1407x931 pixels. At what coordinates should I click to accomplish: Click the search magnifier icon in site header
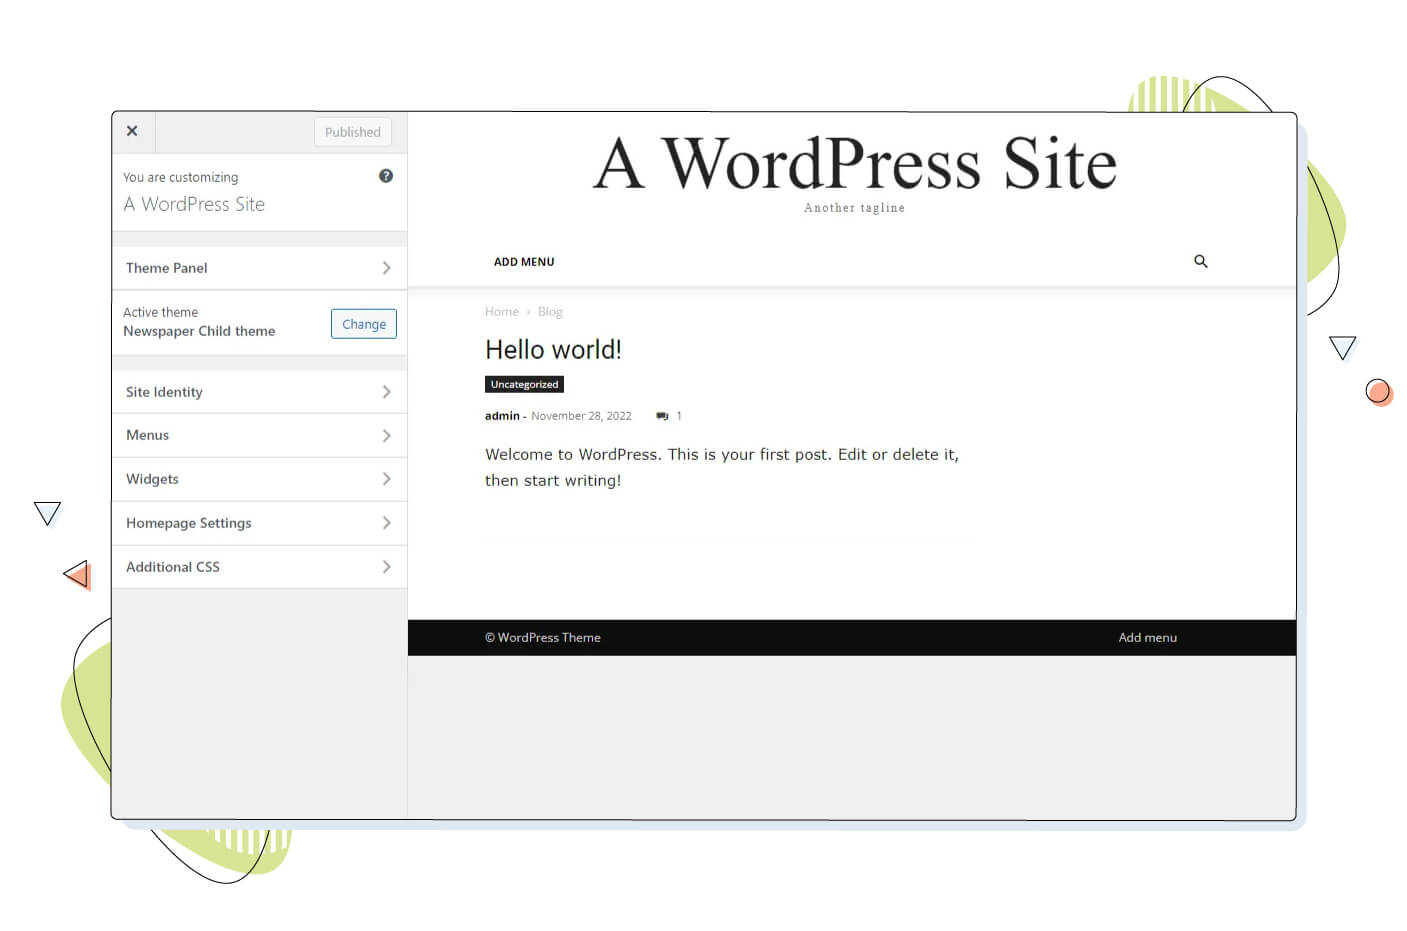click(1201, 261)
